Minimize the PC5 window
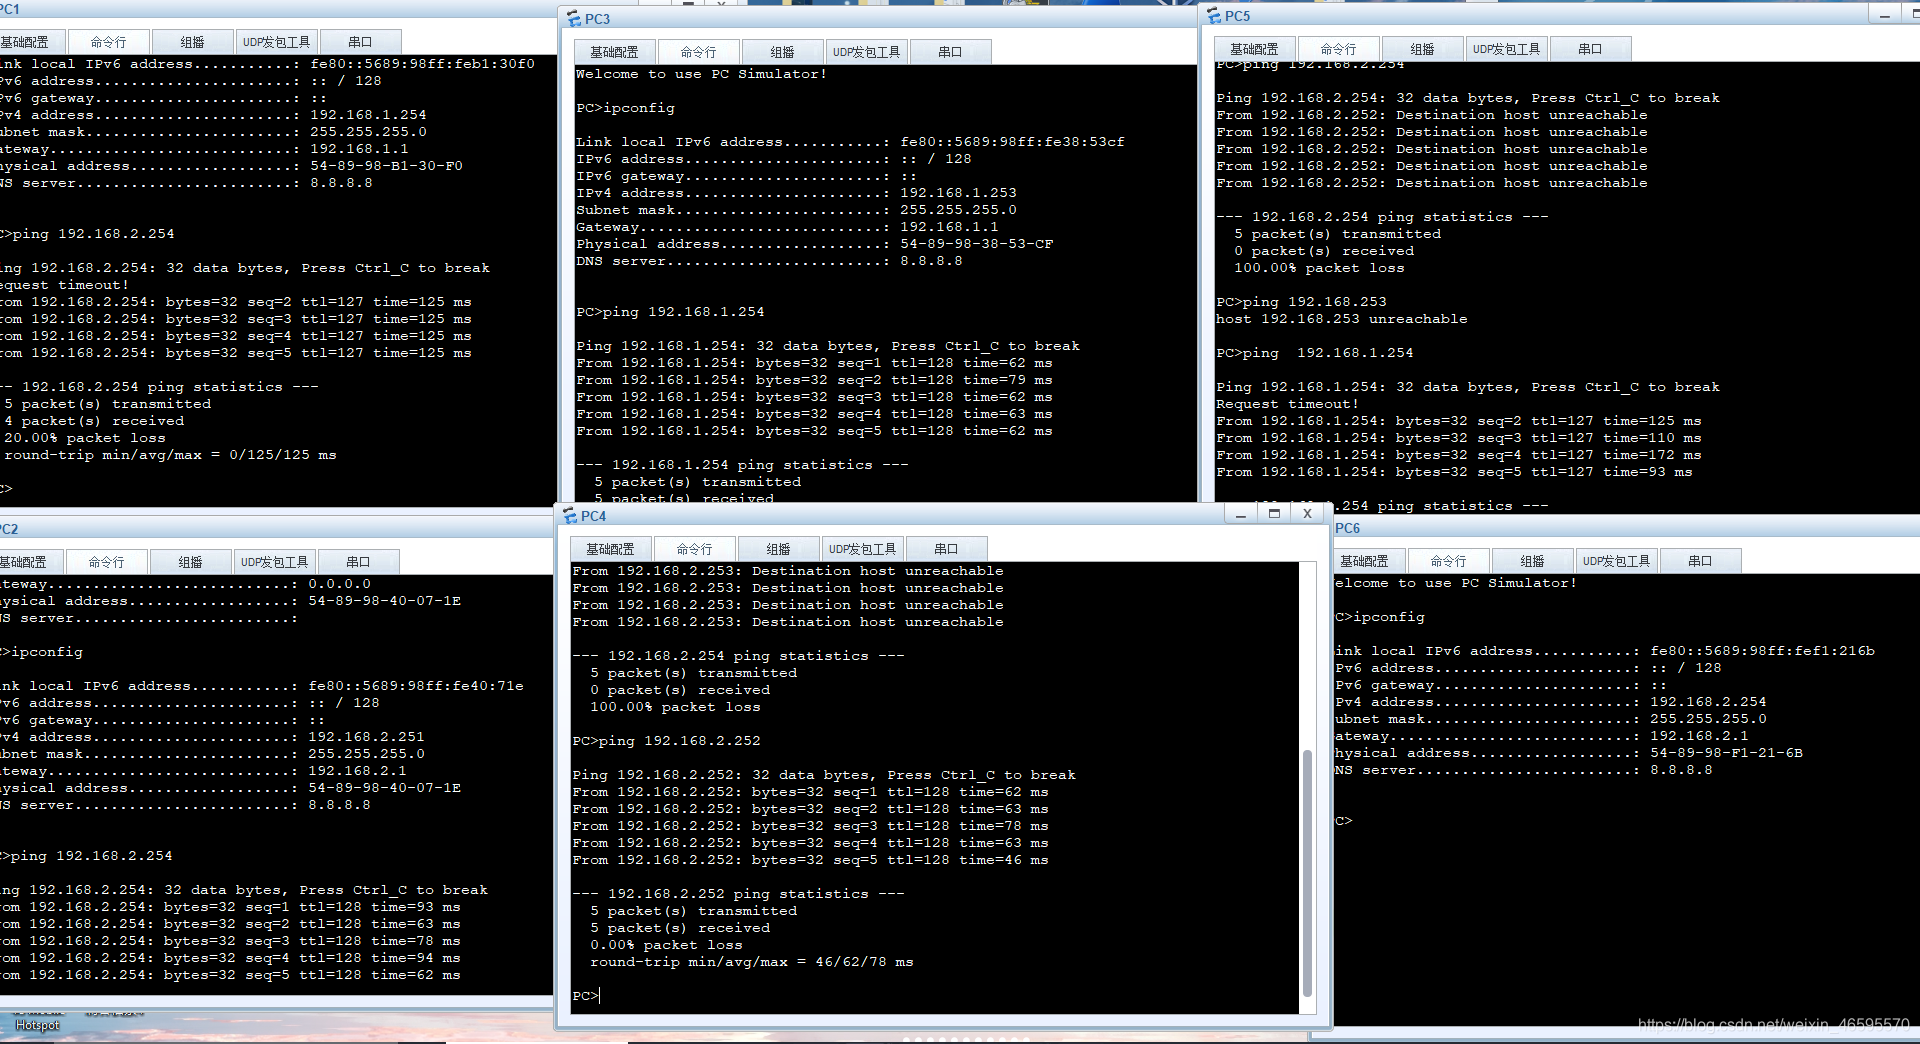The height and width of the screenshot is (1044, 1920). (1885, 15)
